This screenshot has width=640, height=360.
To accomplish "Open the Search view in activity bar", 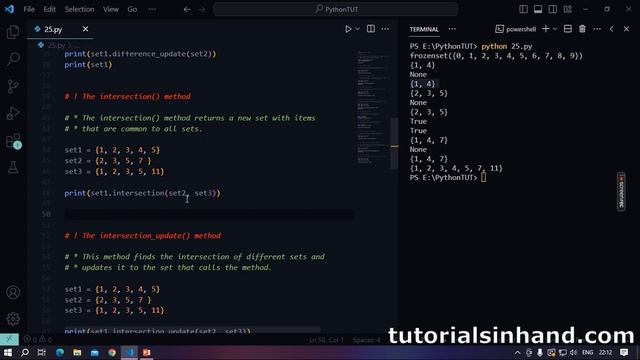I will coord(13,59).
